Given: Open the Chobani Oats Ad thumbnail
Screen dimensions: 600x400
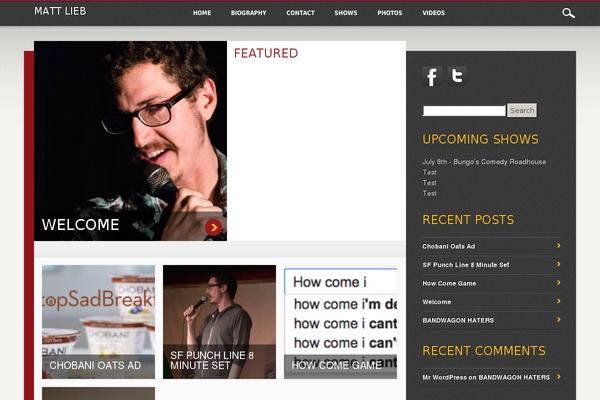Looking at the screenshot, I should tap(98, 322).
